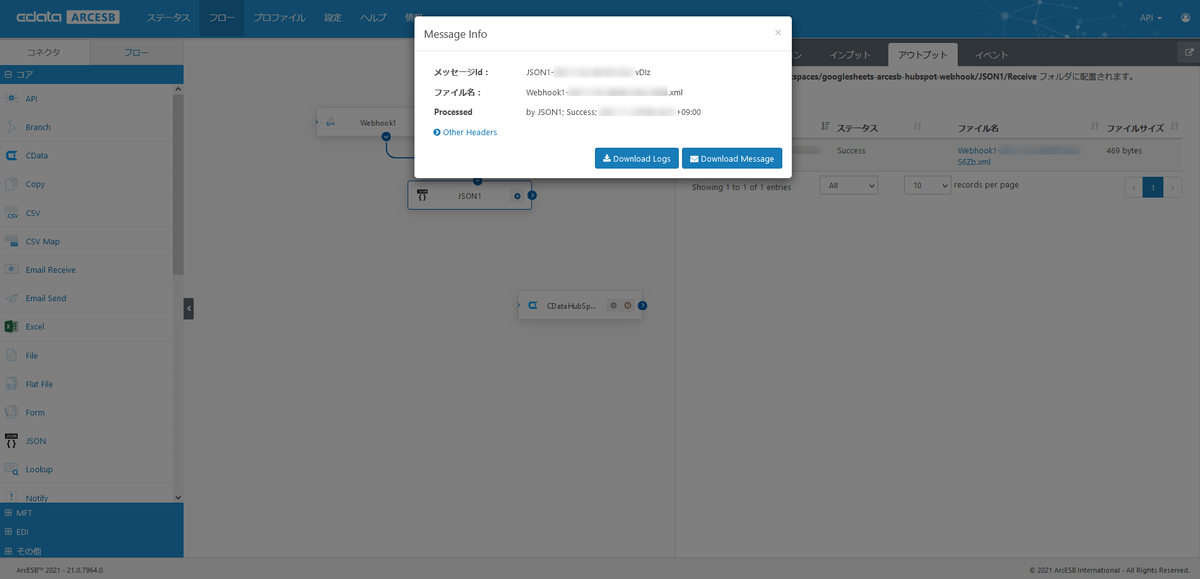Click the previous page arrow
This screenshot has height=579, width=1200.
coord(1134,187)
